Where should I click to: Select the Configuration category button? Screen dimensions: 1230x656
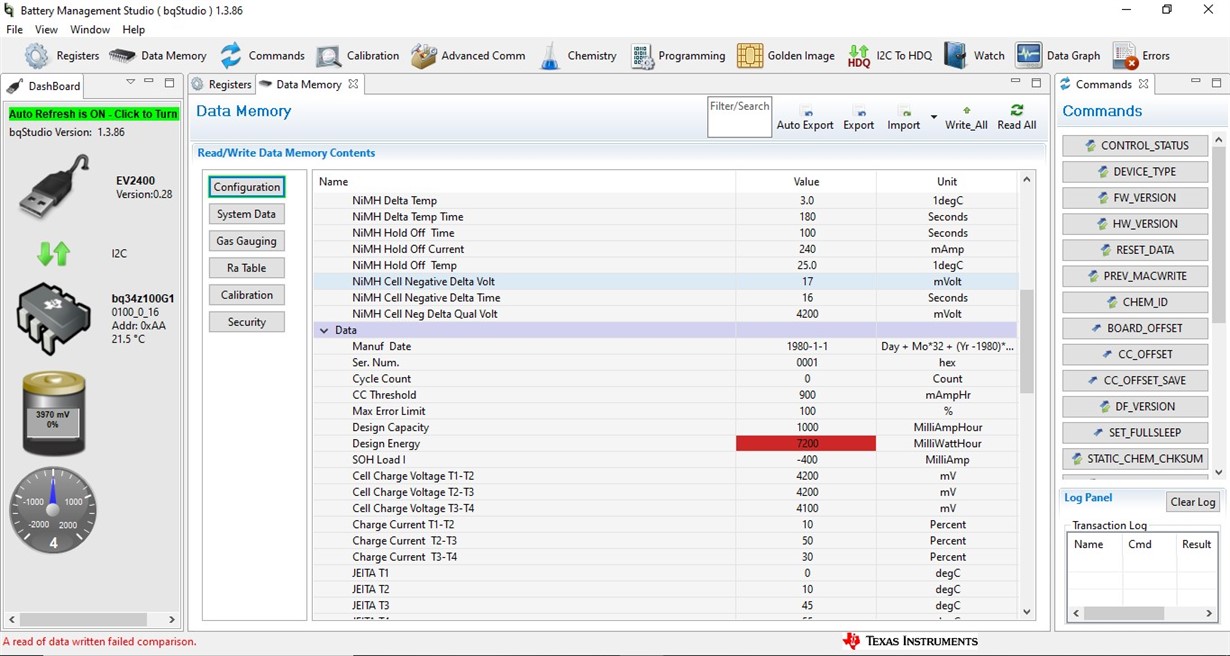point(247,187)
